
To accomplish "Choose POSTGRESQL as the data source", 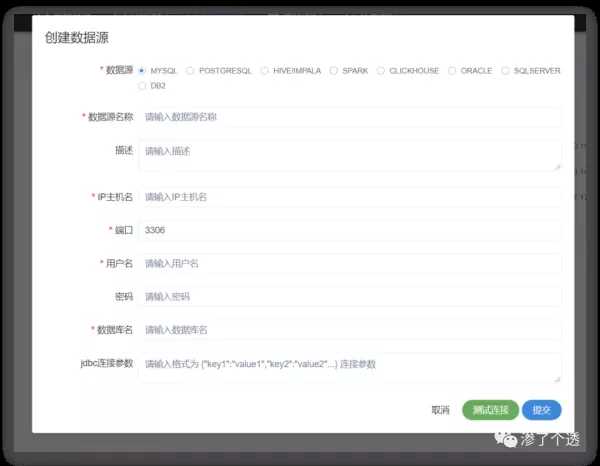I will [x=191, y=71].
